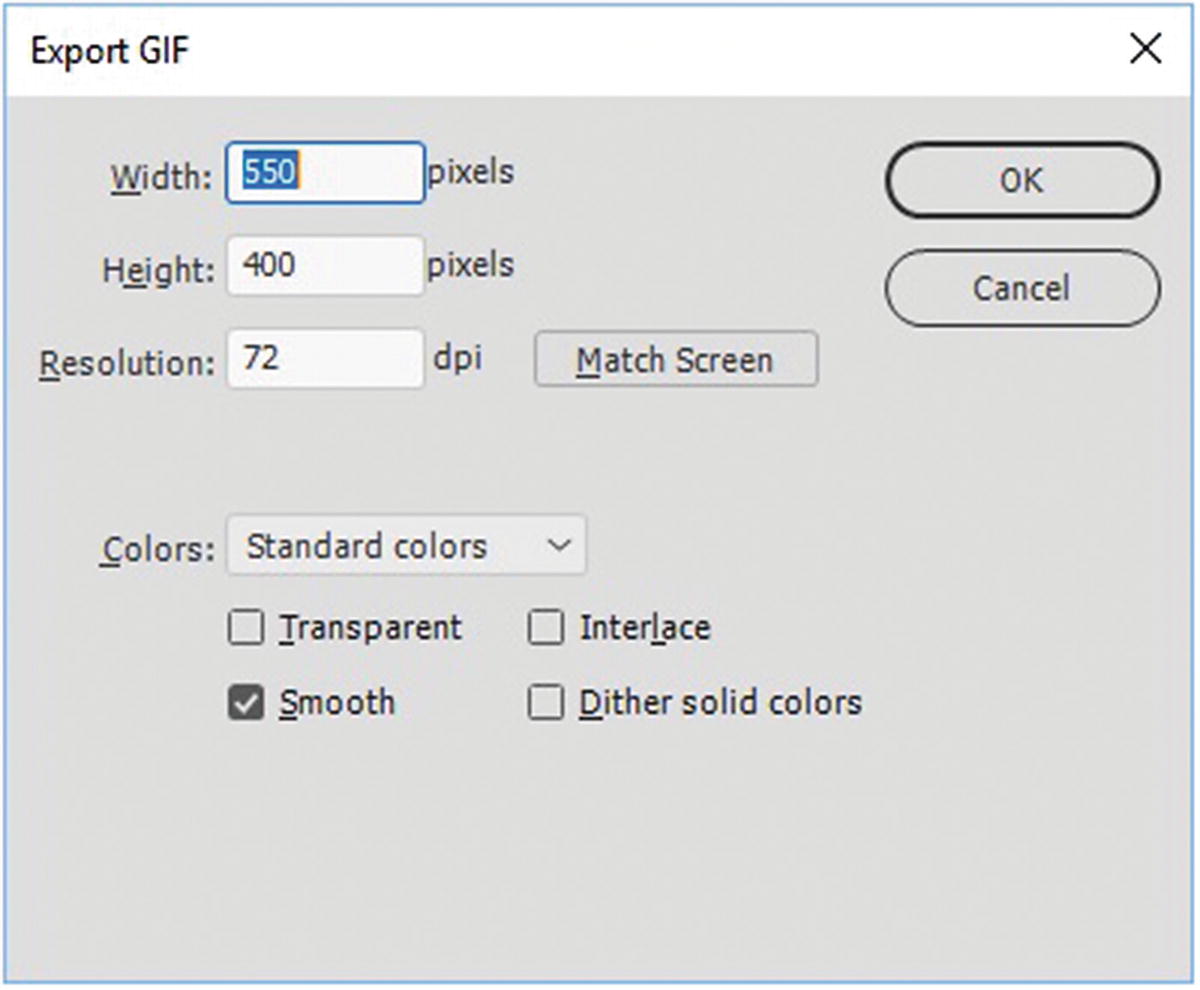Image resolution: width=1200 pixels, height=990 pixels.
Task: Enable the Transparent checkbox
Action: coord(246,629)
